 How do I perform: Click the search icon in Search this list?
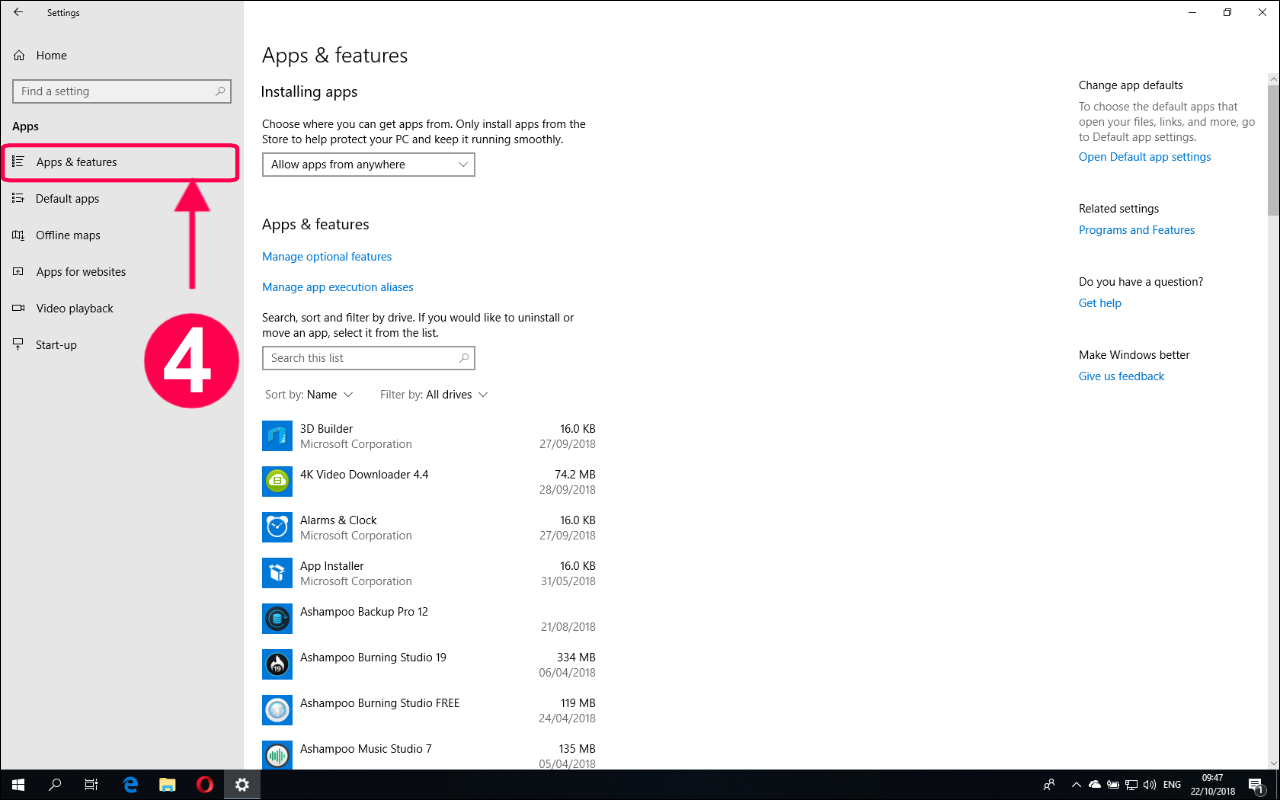click(x=464, y=358)
